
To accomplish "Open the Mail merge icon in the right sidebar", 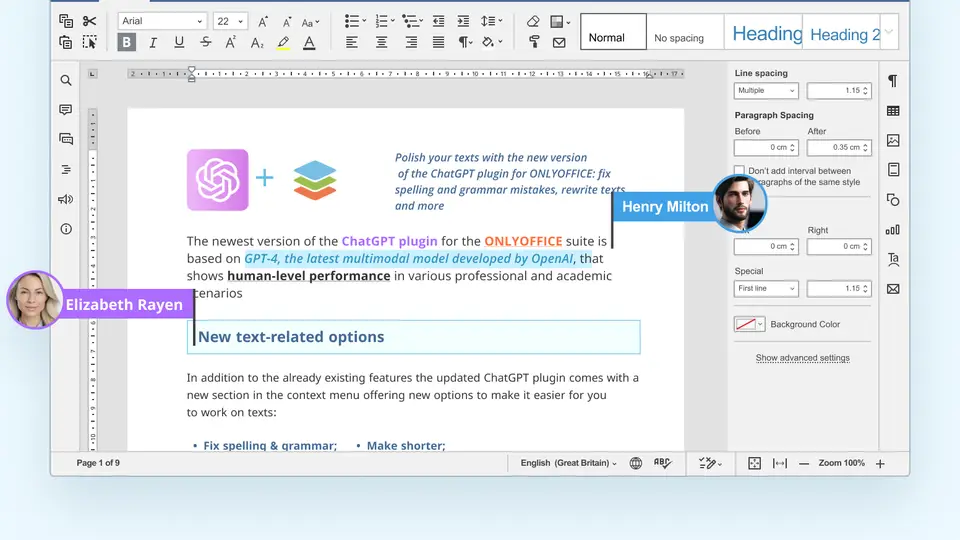I will (x=893, y=289).
